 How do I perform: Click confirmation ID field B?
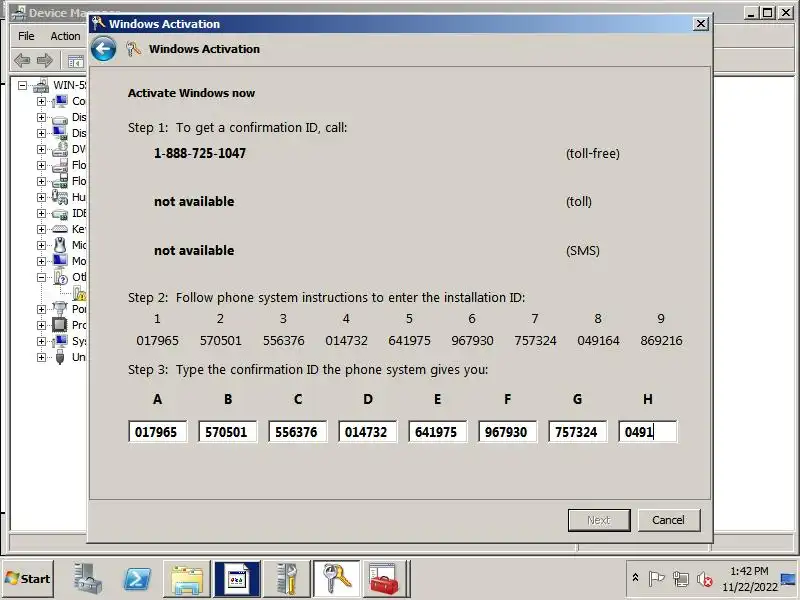point(228,432)
